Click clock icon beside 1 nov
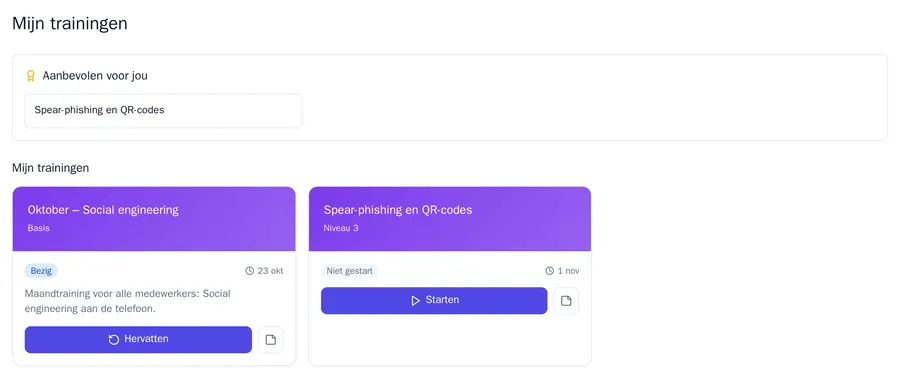This screenshot has width=900, height=375. tap(549, 270)
